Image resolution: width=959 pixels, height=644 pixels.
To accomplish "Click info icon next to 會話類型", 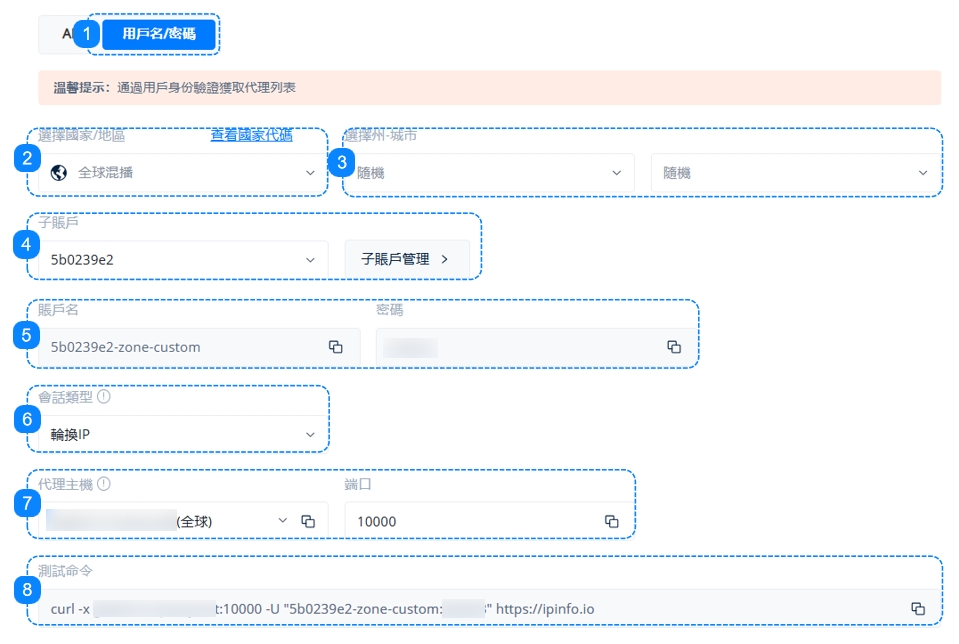I will coord(104,396).
